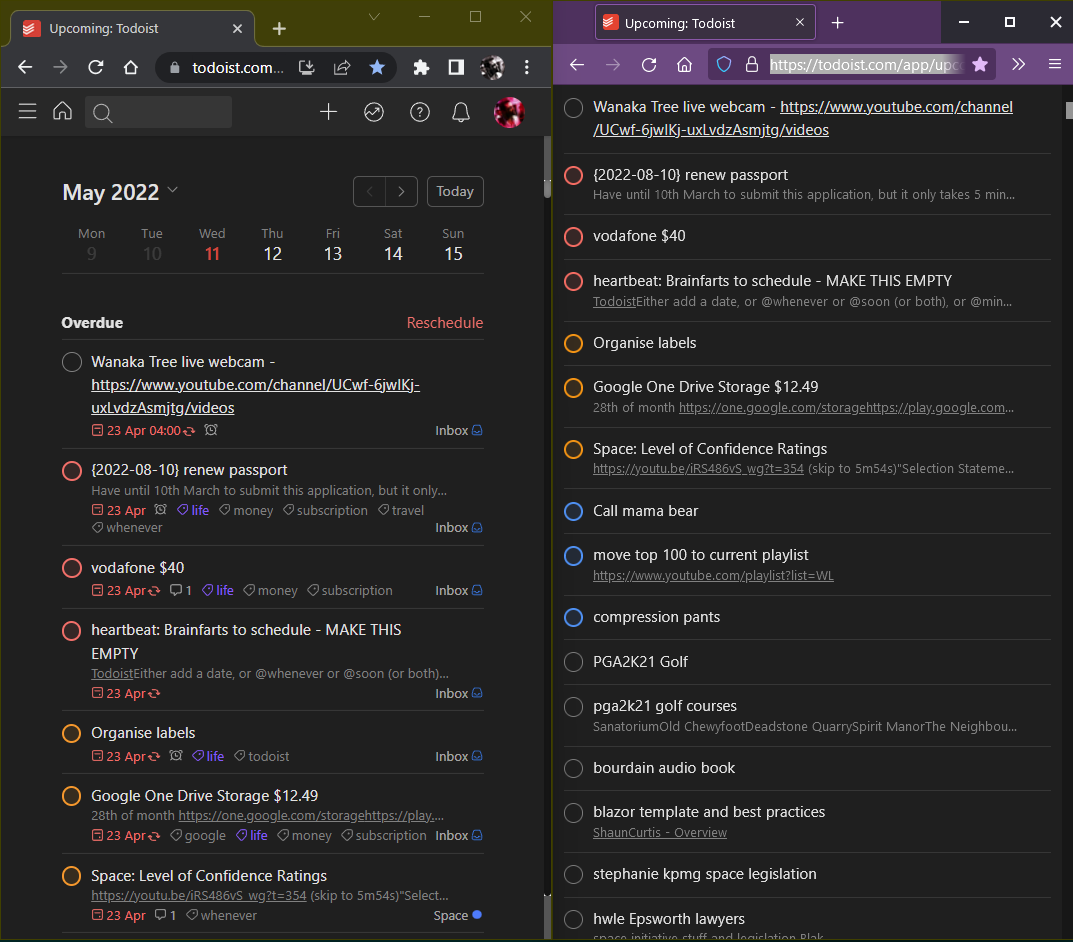Select Wed 11 in week calendar
The width and height of the screenshot is (1073, 942).
pos(212,245)
